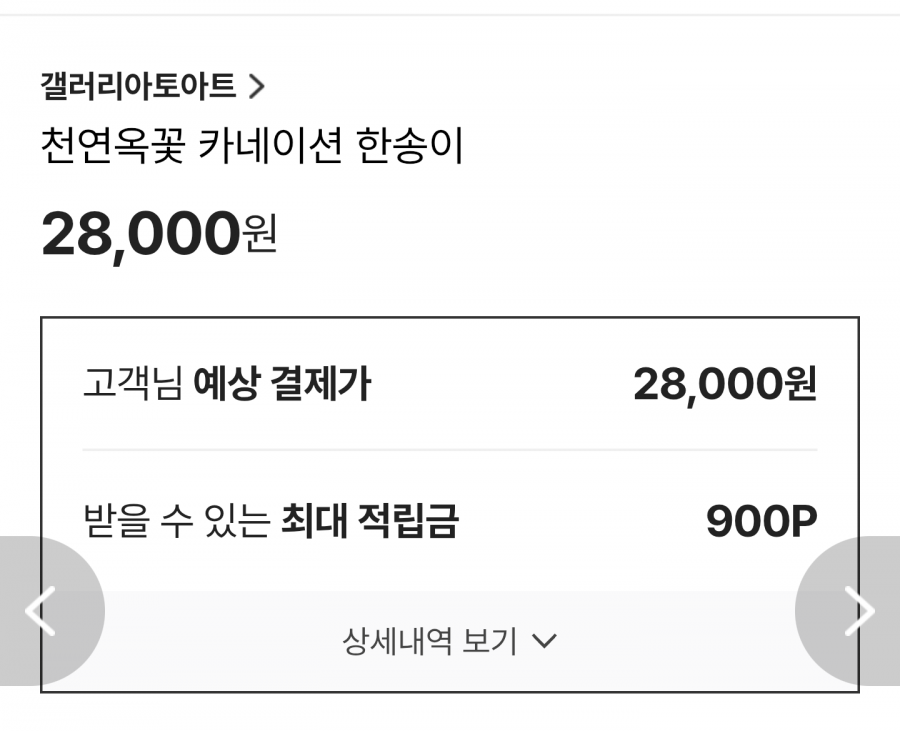The width and height of the screenshot is (900, 731).
Task: Open the 갤러리아토아트 brand page link
Action: pos(138,87)
